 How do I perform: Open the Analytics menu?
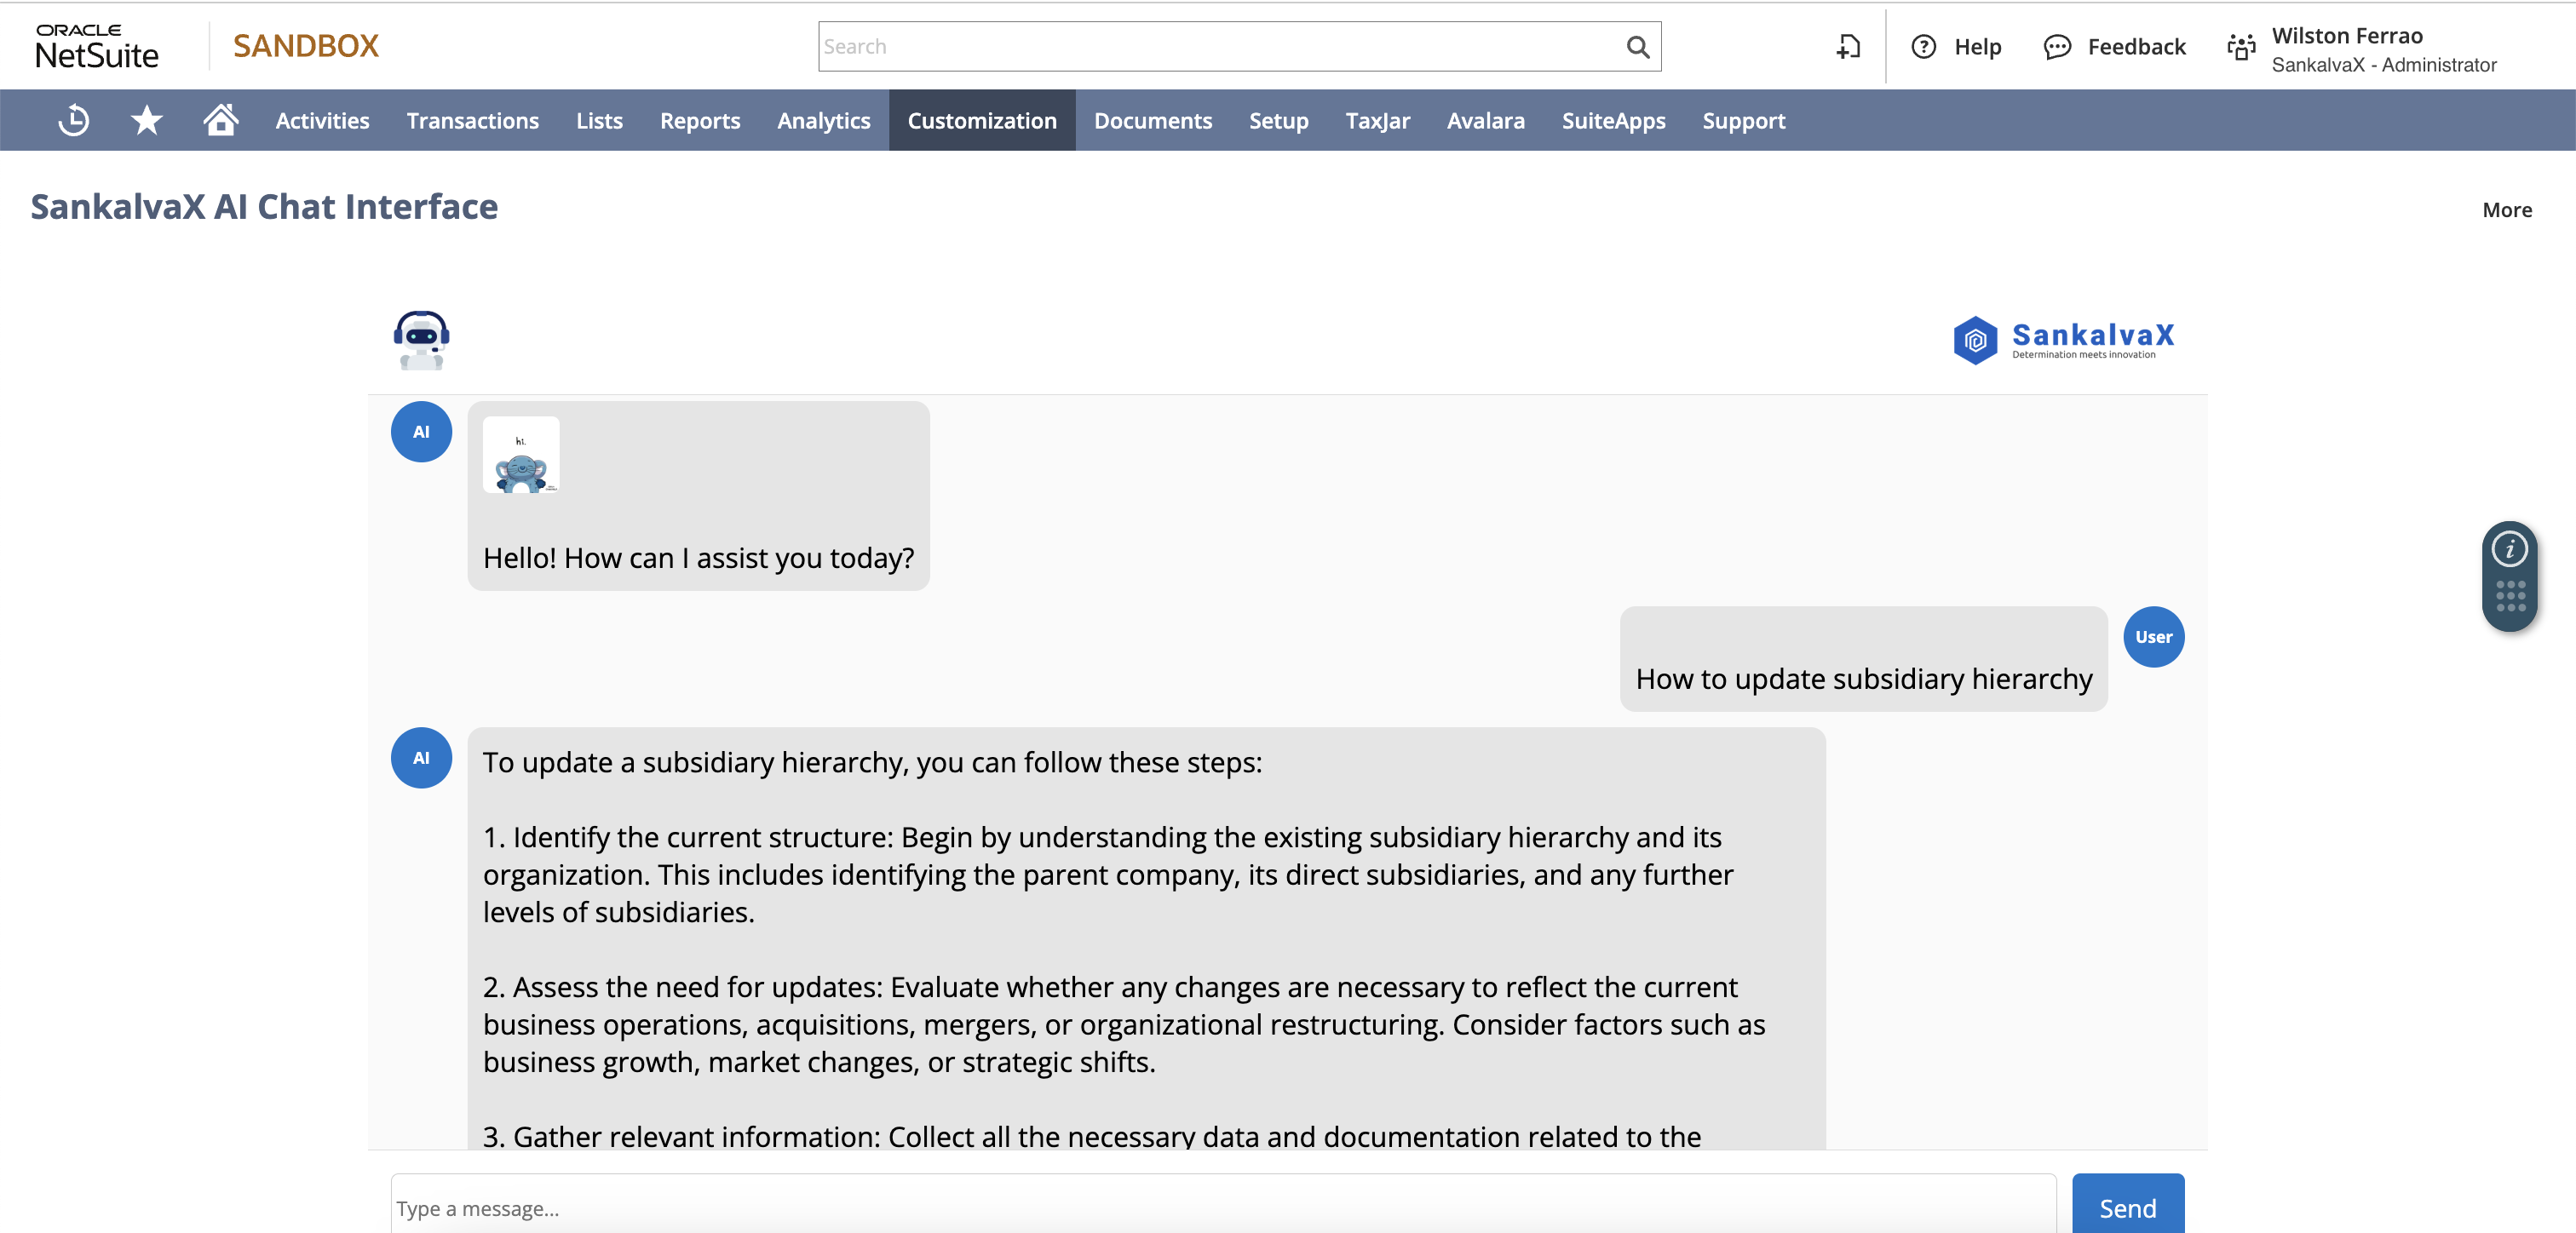(824, 120)
